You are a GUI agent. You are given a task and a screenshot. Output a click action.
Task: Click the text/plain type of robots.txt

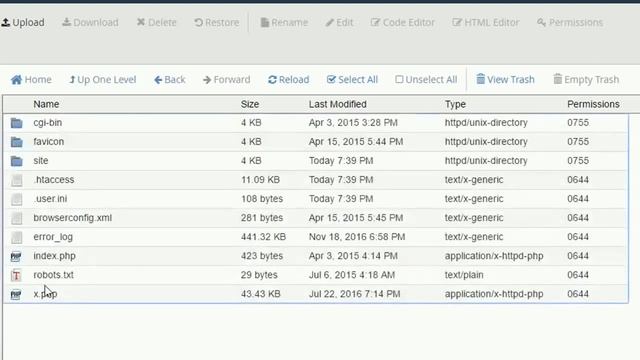pyautogui.click(x=464, y=275)
